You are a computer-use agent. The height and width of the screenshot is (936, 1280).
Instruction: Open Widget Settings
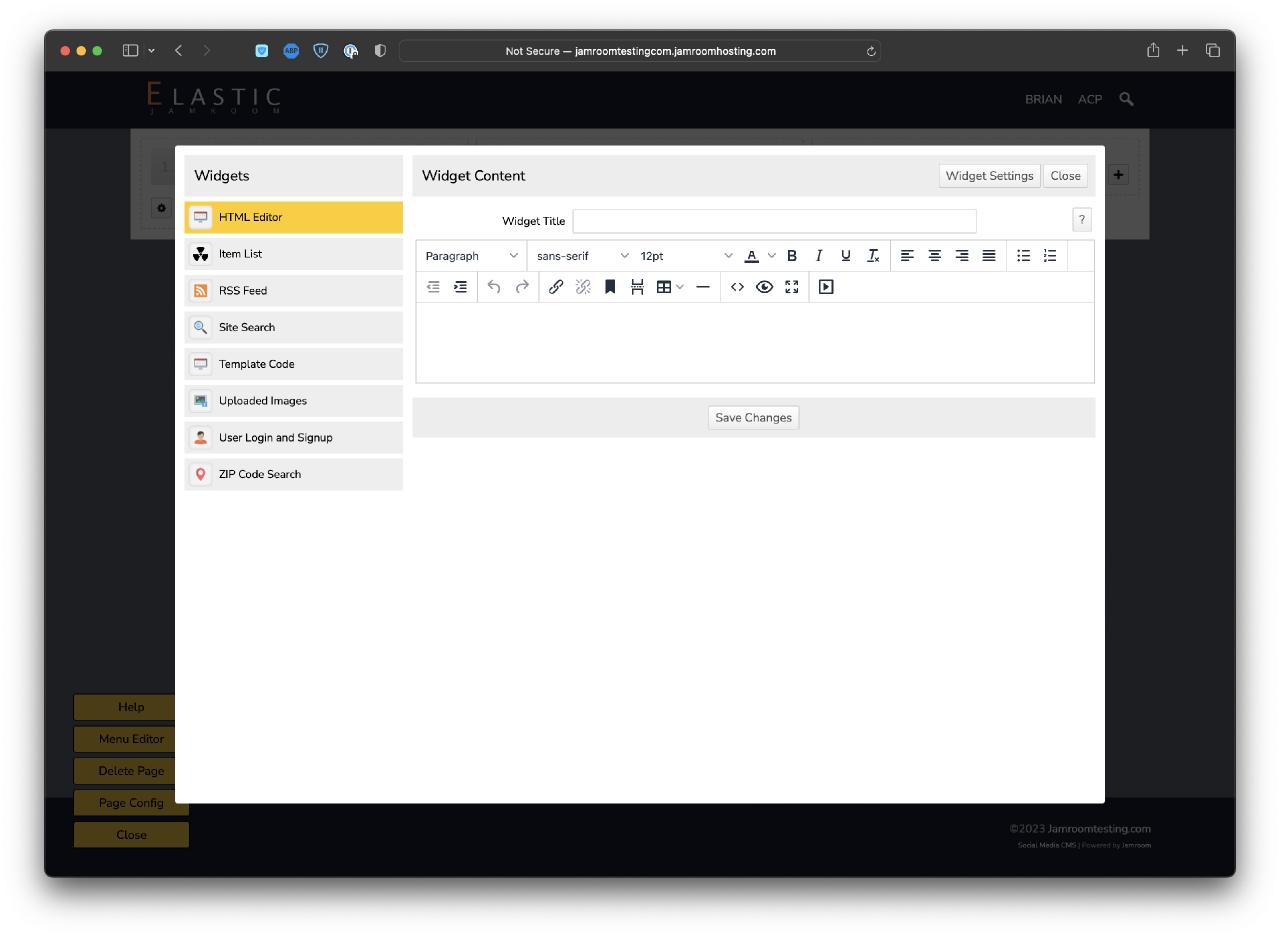click(989, 176)
